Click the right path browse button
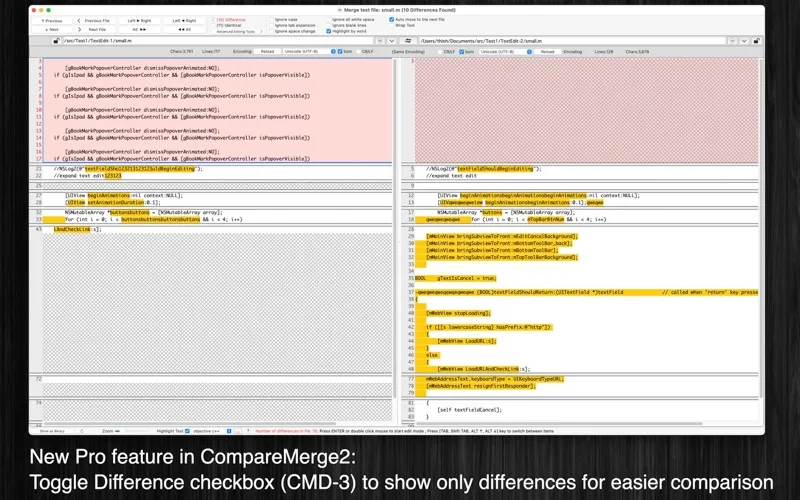 732,41
